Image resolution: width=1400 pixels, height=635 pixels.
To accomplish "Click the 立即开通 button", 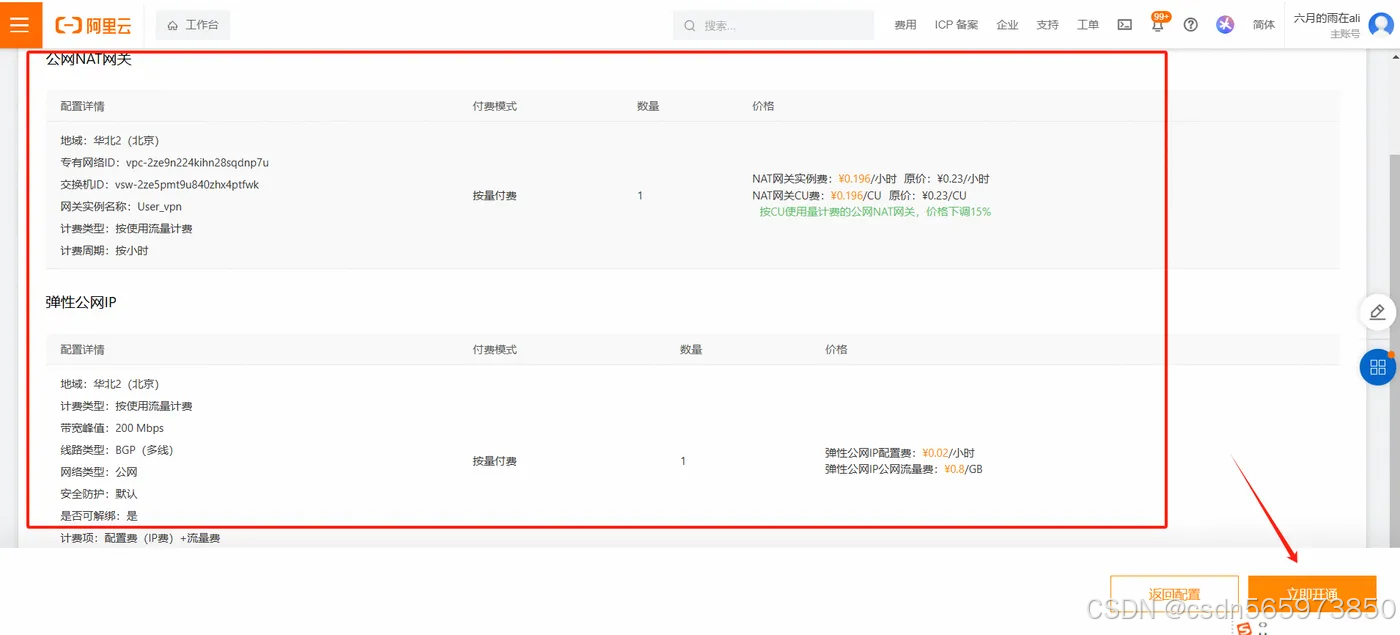I will [x=1312, y=594].
